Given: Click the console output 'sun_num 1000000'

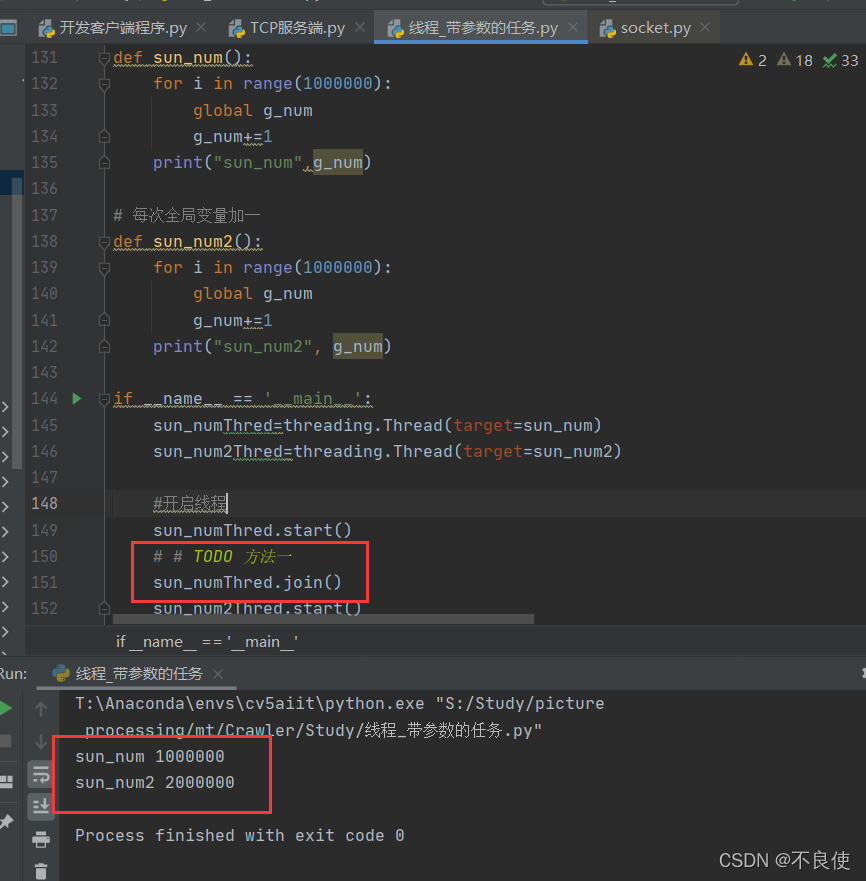Looking at the screenshot, I should pos(150,756).
